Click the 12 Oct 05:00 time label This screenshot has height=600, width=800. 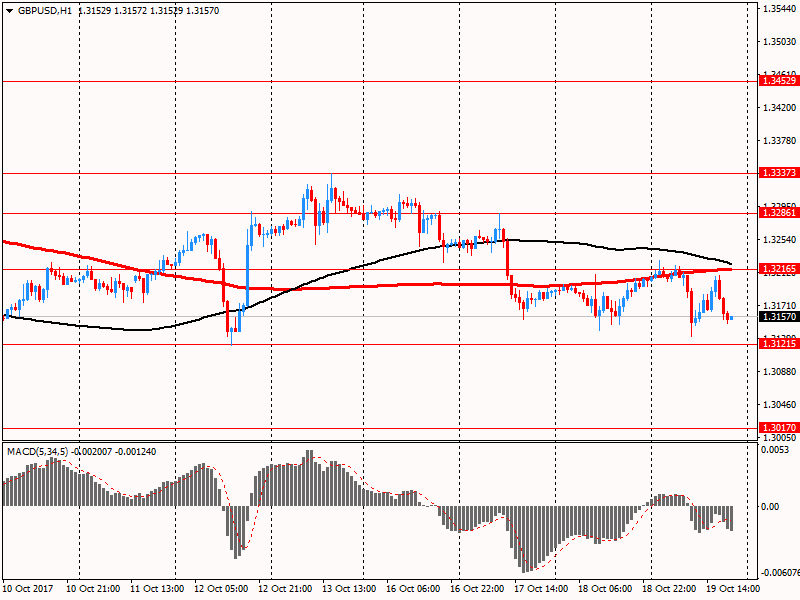coord(221,589)
